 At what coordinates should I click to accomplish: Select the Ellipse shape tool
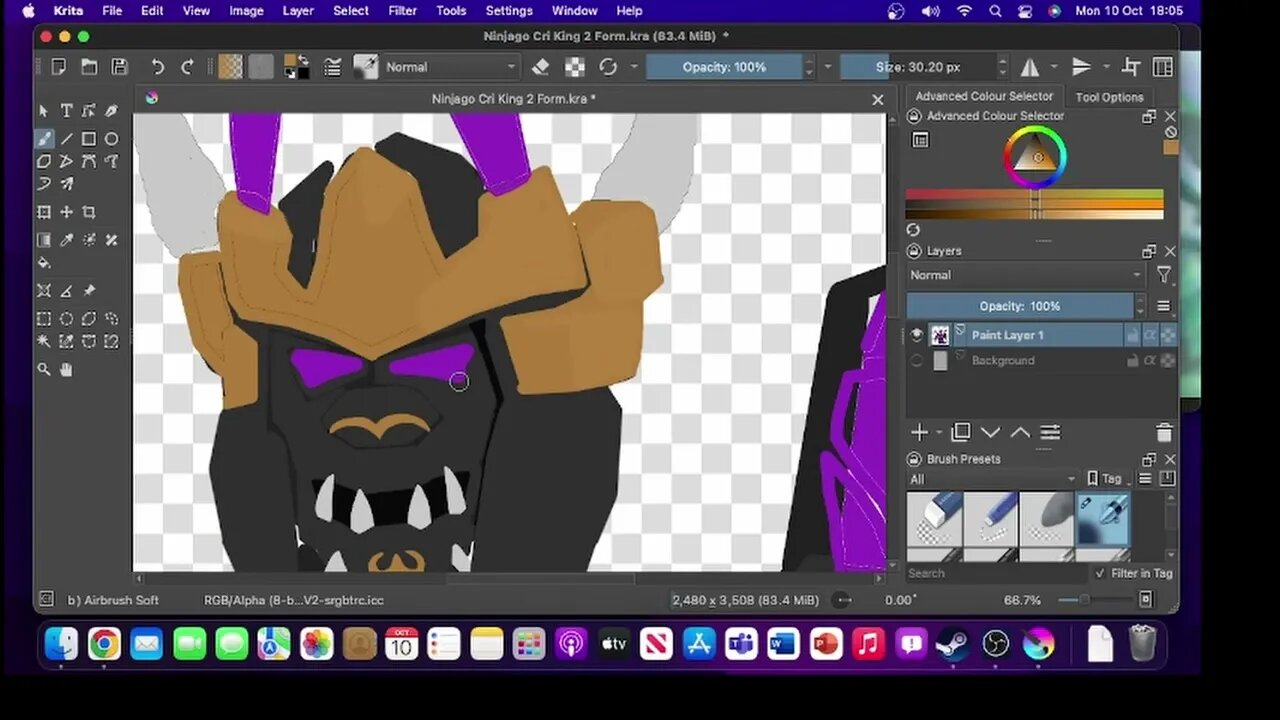click(111, 138)
